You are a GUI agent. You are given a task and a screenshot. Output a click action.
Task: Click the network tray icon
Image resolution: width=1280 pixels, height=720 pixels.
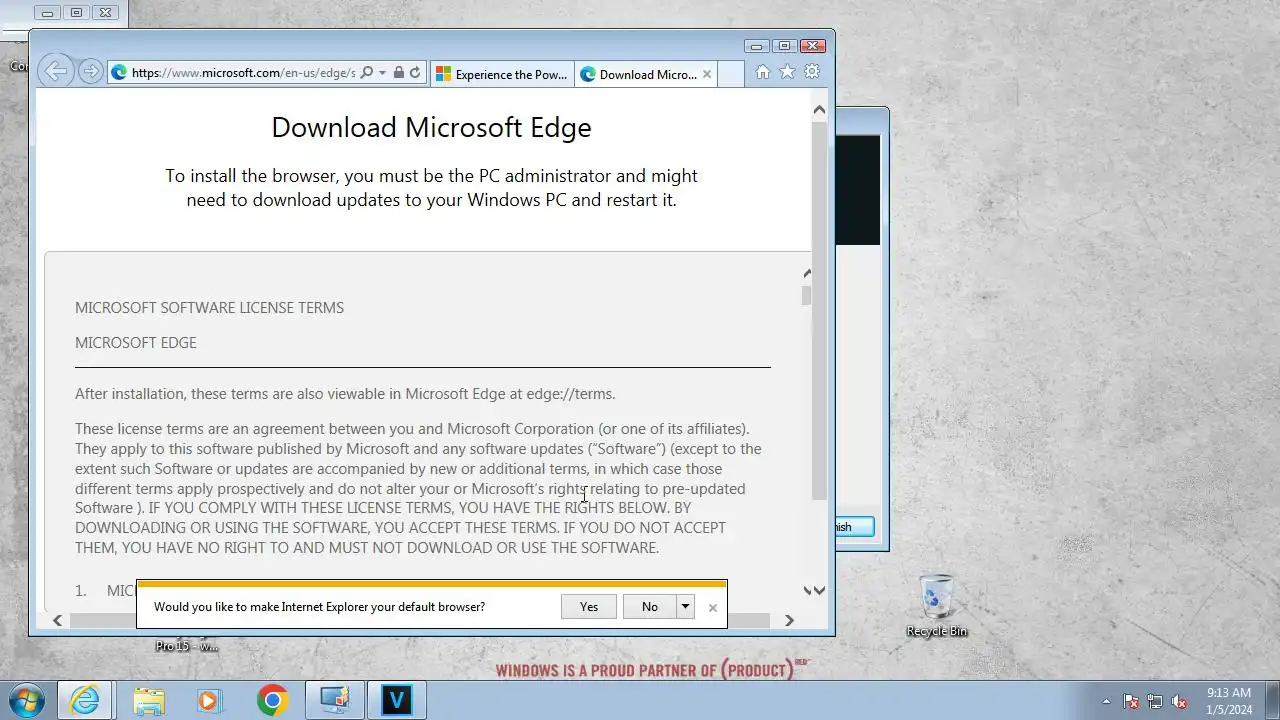[1155, 701]
